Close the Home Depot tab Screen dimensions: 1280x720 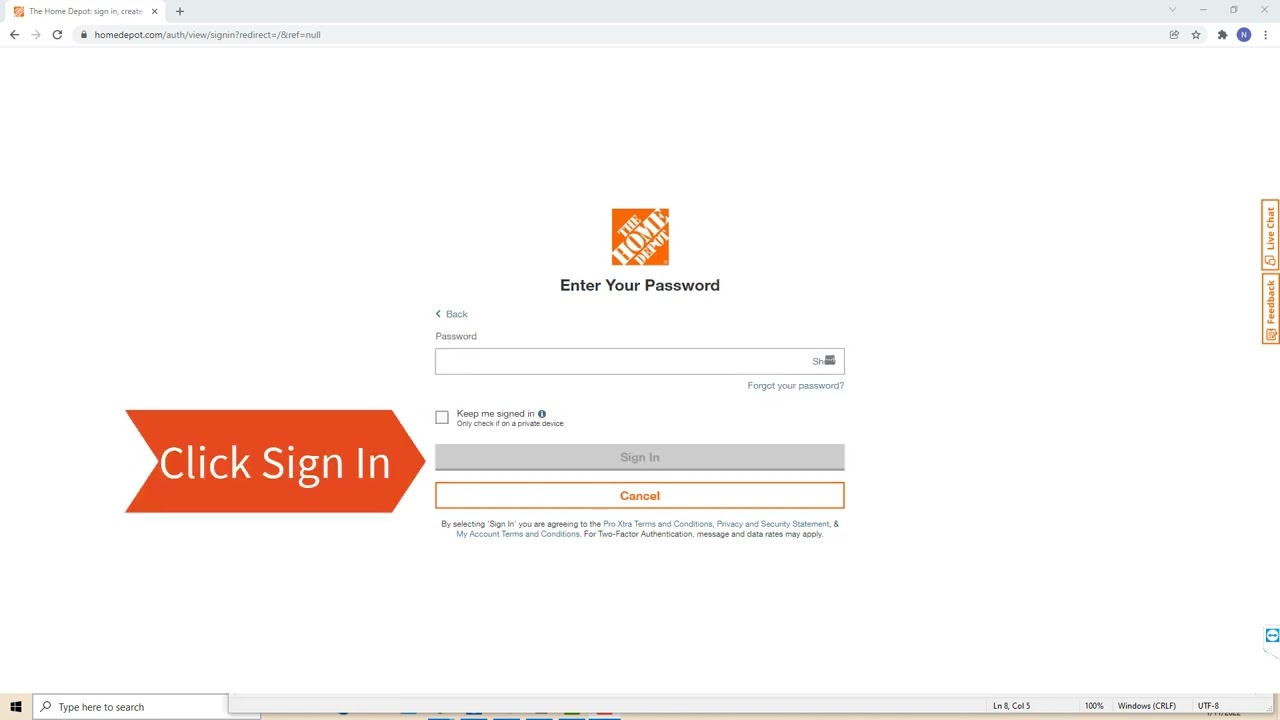click(155, 11)
